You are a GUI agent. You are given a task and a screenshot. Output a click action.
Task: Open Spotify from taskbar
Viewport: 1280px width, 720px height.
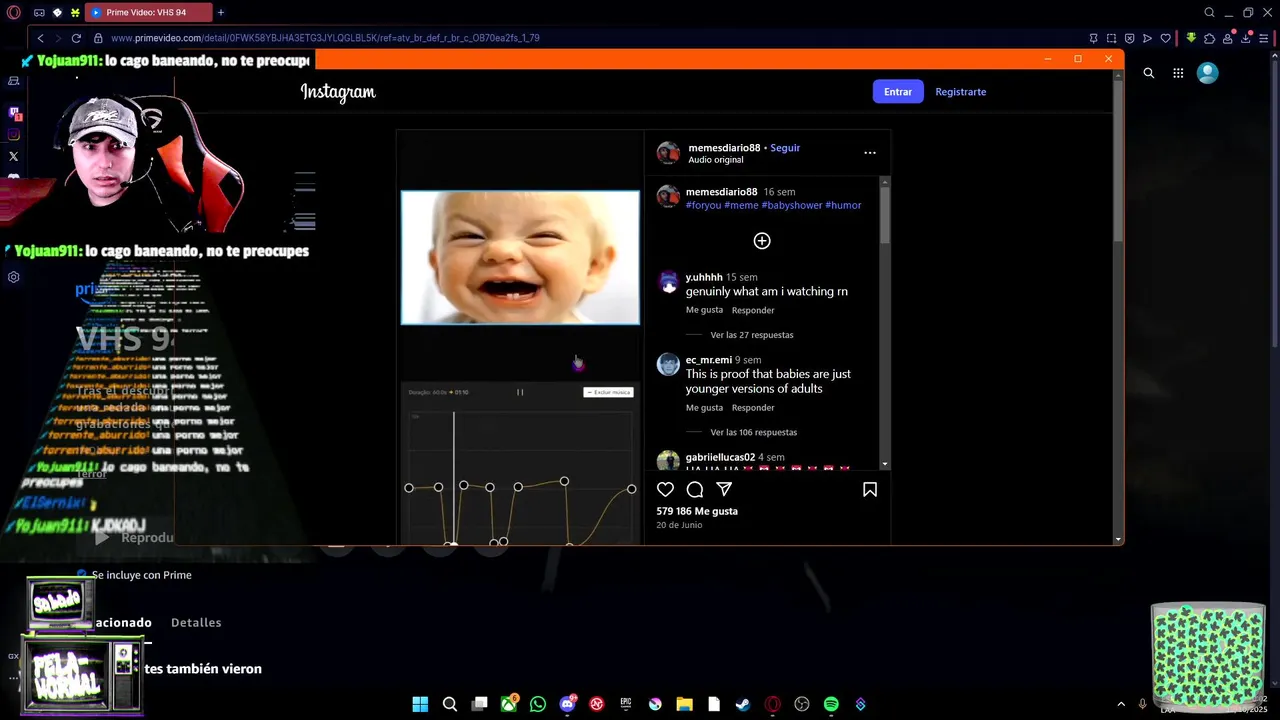point(831,704)
